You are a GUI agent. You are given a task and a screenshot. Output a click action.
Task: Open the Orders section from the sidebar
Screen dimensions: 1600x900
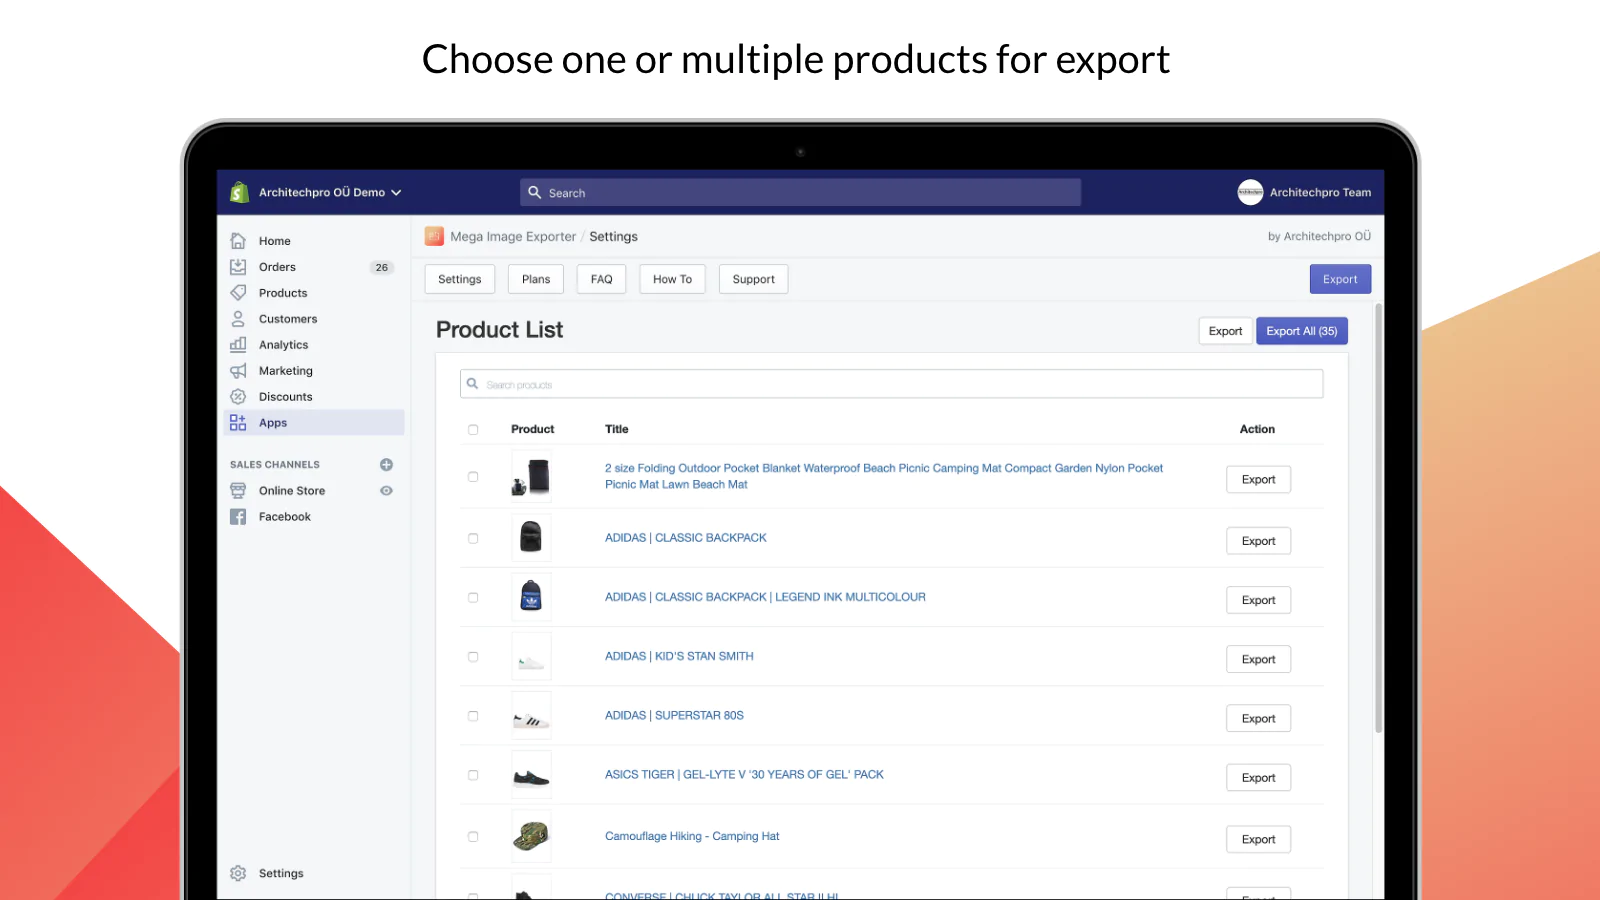[277, 266]
